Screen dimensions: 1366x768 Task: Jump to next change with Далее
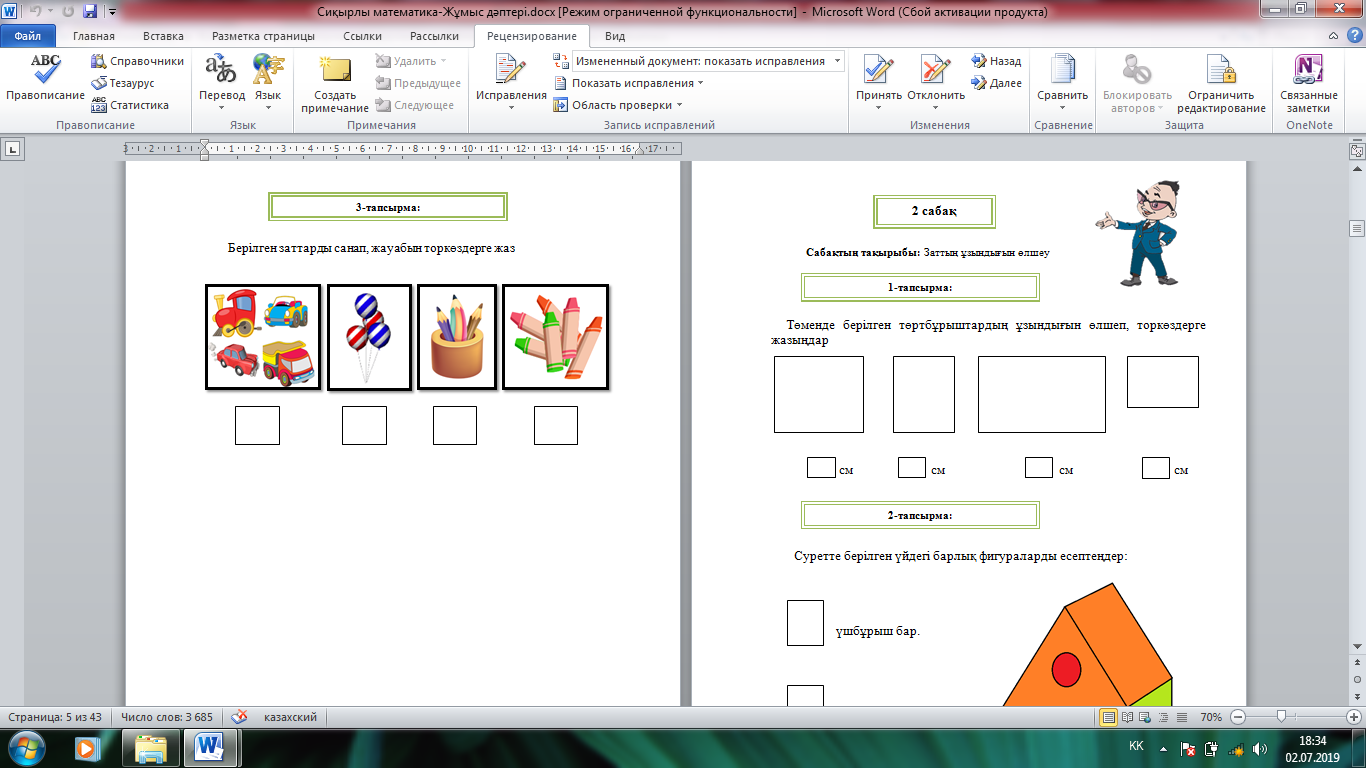[x=996, y=83]
